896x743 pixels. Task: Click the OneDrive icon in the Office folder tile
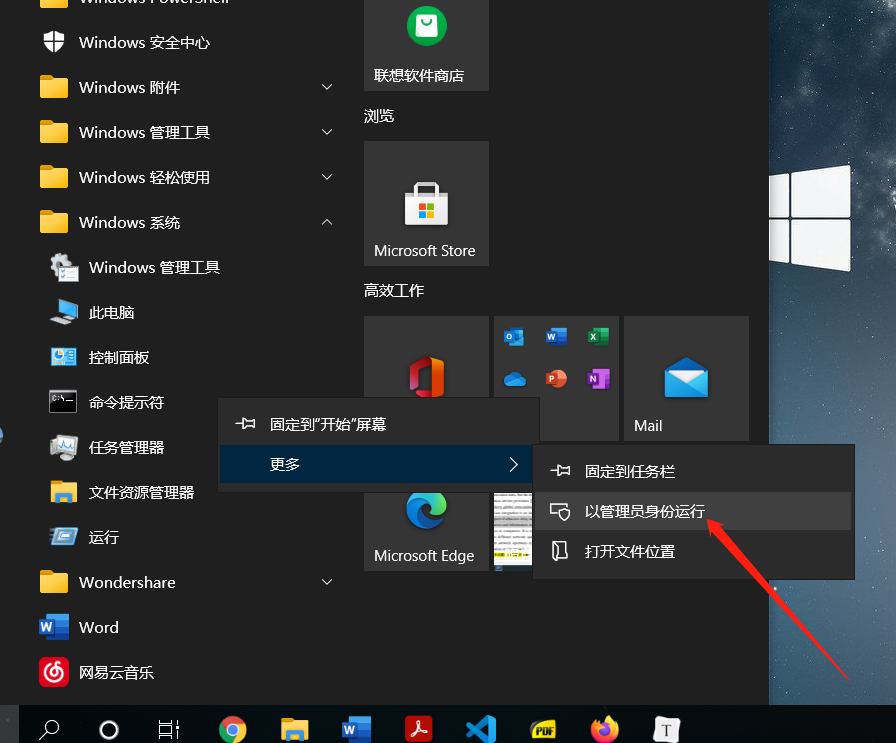(514, 379)
